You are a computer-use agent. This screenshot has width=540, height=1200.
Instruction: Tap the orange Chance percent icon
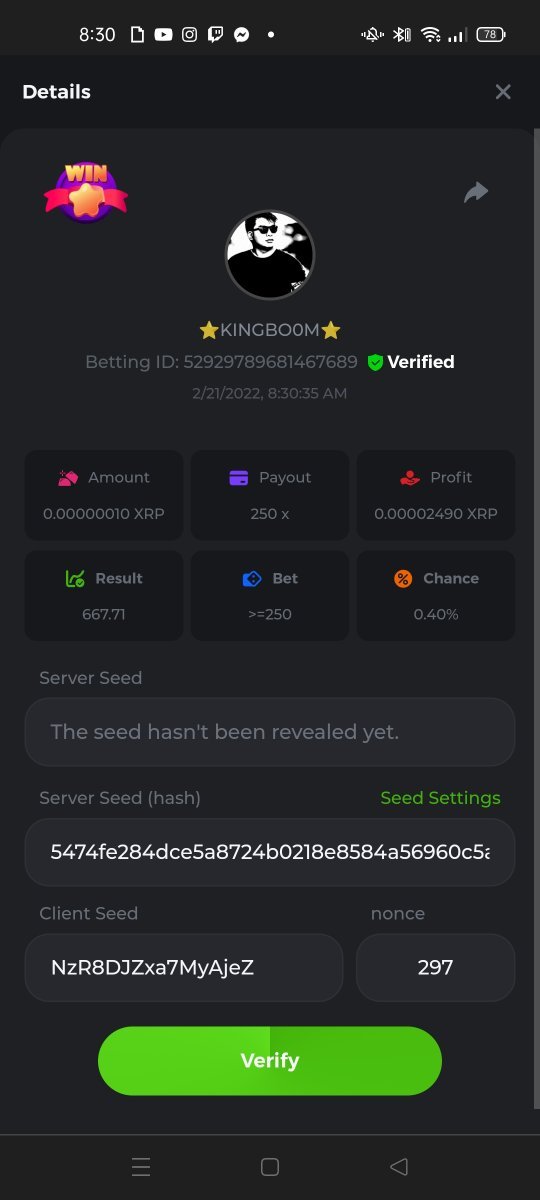pyautogui.click(x=403, y=578)
